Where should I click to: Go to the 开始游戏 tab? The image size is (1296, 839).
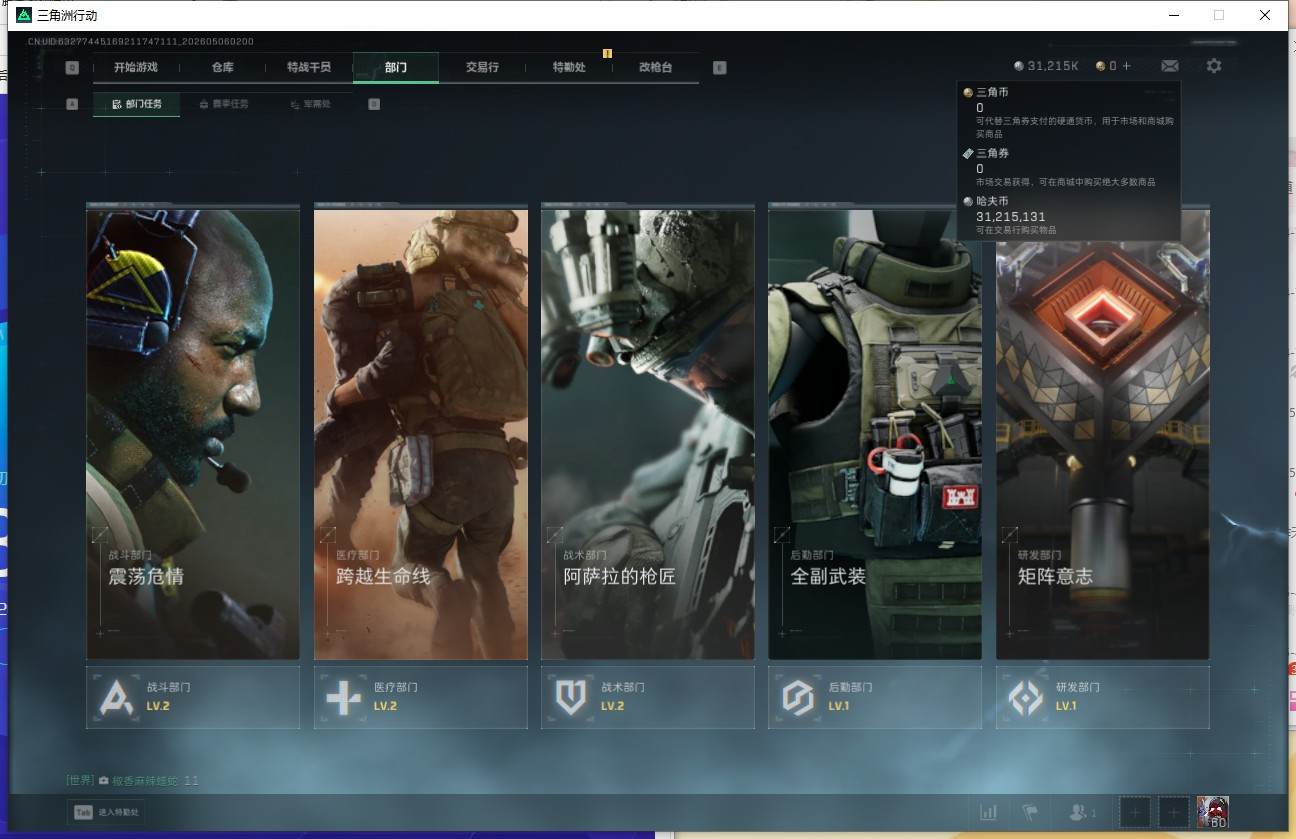136,67
